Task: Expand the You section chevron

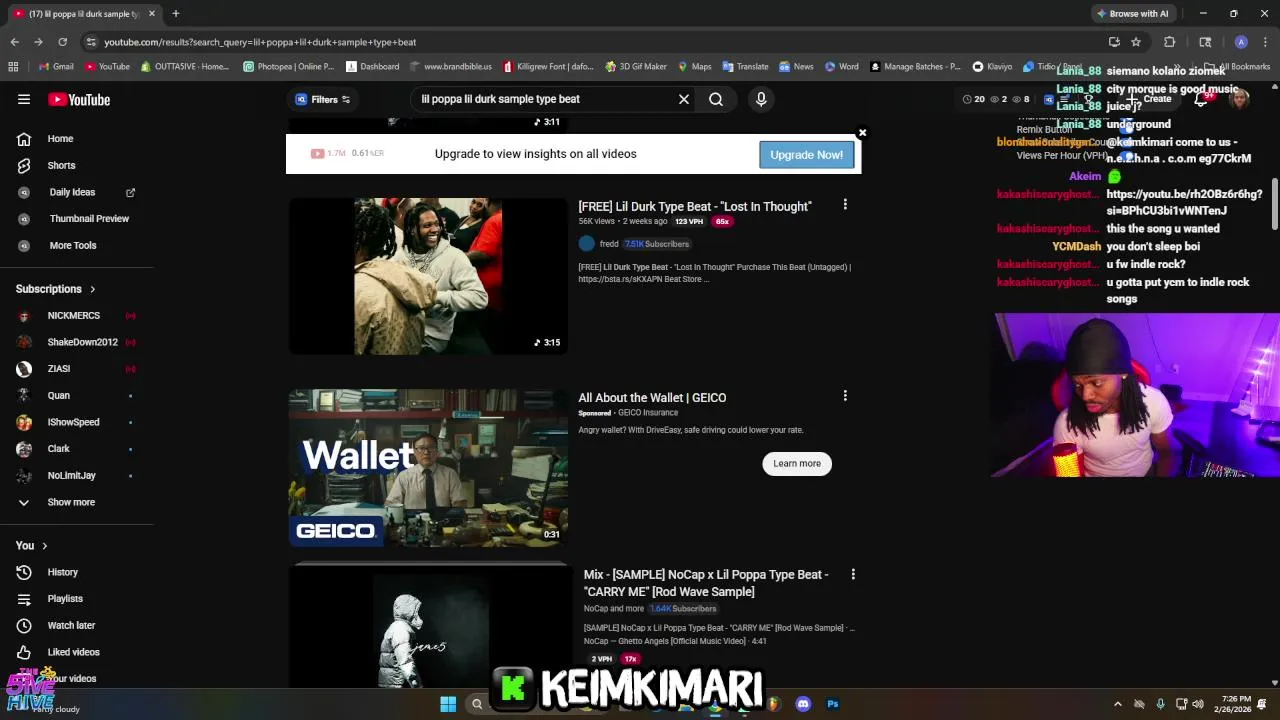Action: (x=44, y=546)
